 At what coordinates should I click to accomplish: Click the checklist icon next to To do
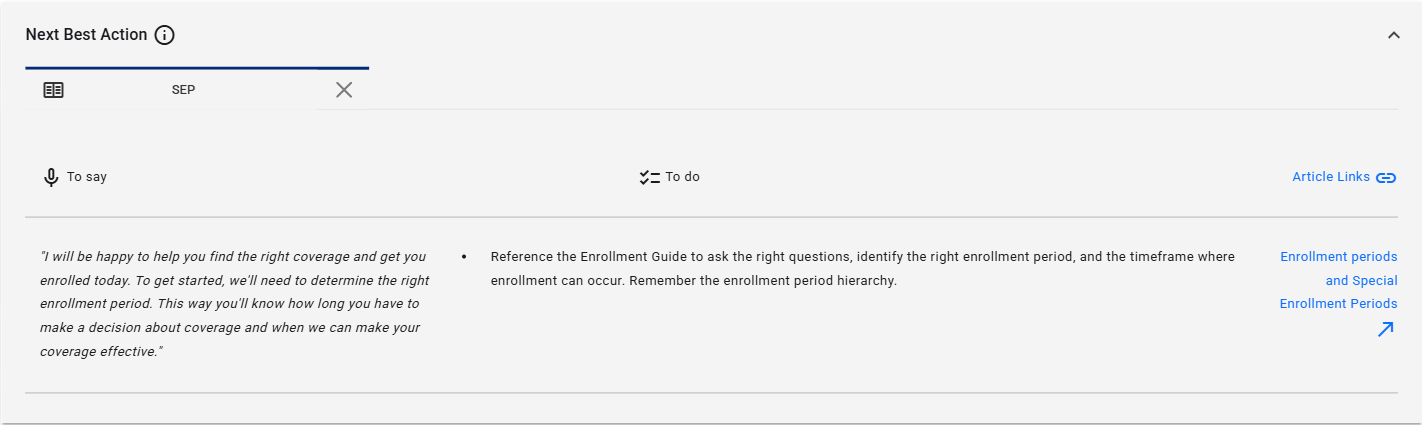pos(650,177)
